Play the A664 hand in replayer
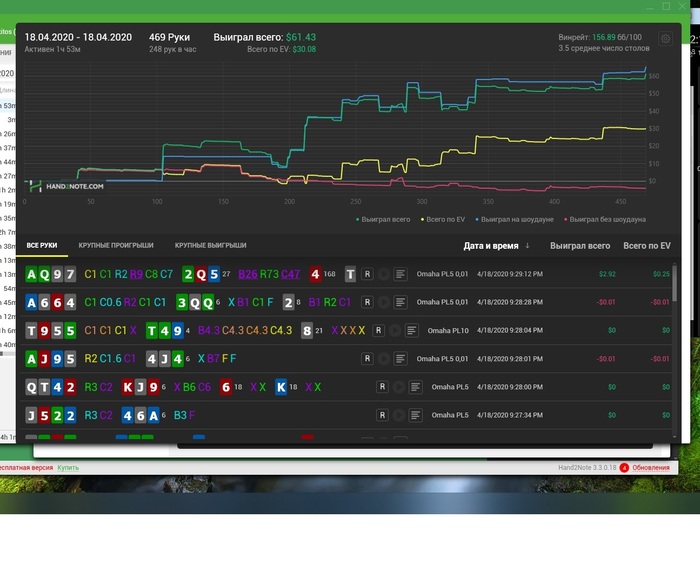Viewport: 700px width, 584px height. tap(383, 302)
